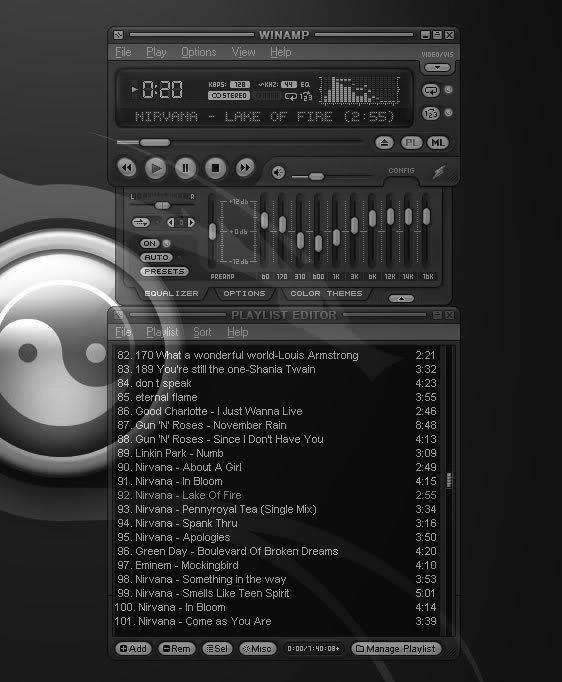562x682 pixels.
Task: Increase crossfade value with right arrow
Action: [191, 223]
